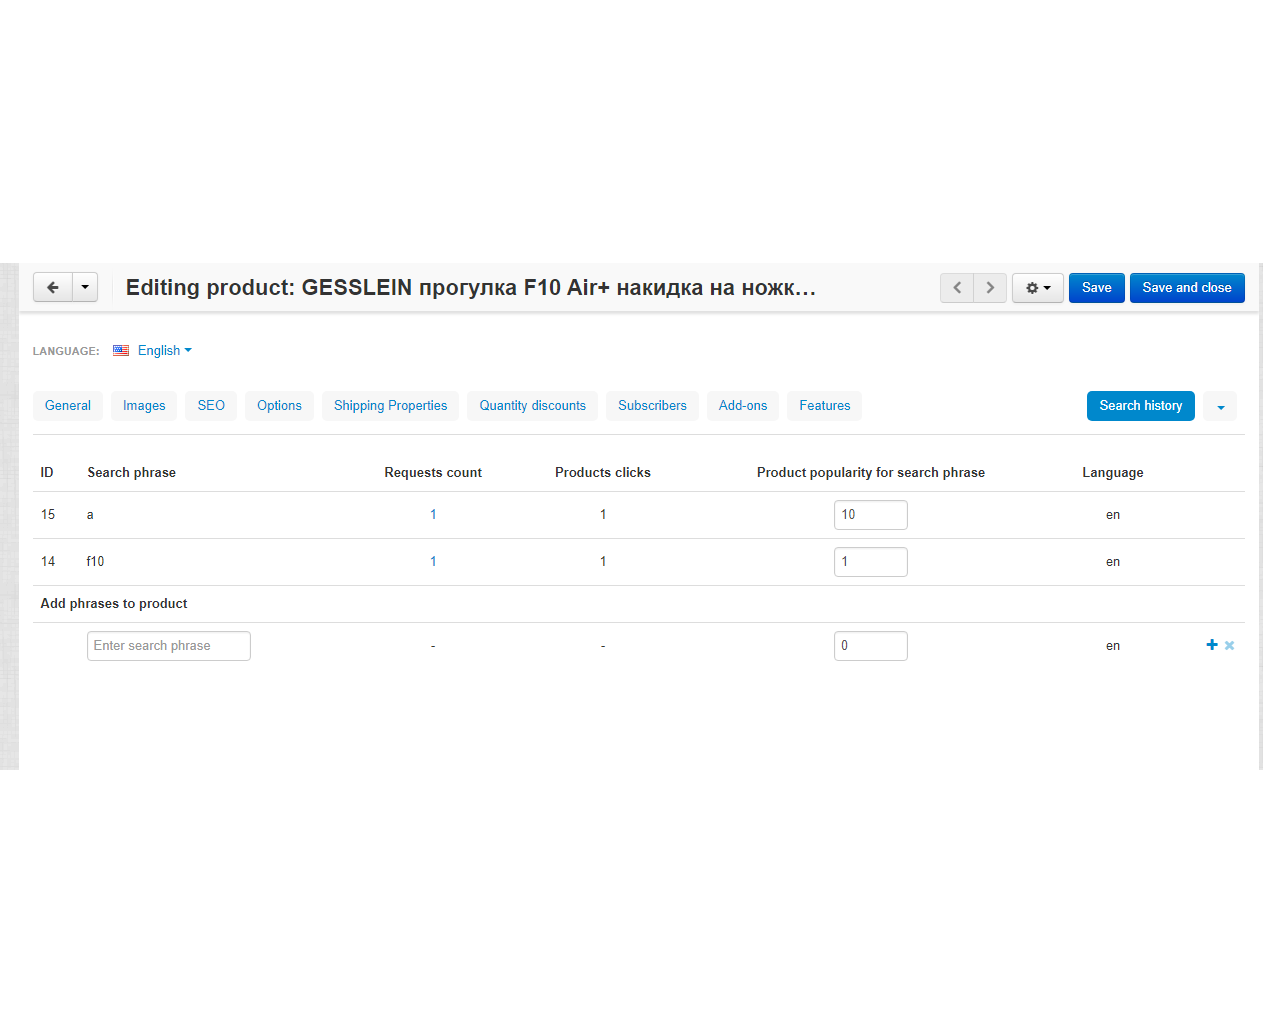This screenshot has width=1263, height=1034.
Task: Open the dropdown caret beside Search history
Action: (x=1220, y=407)
